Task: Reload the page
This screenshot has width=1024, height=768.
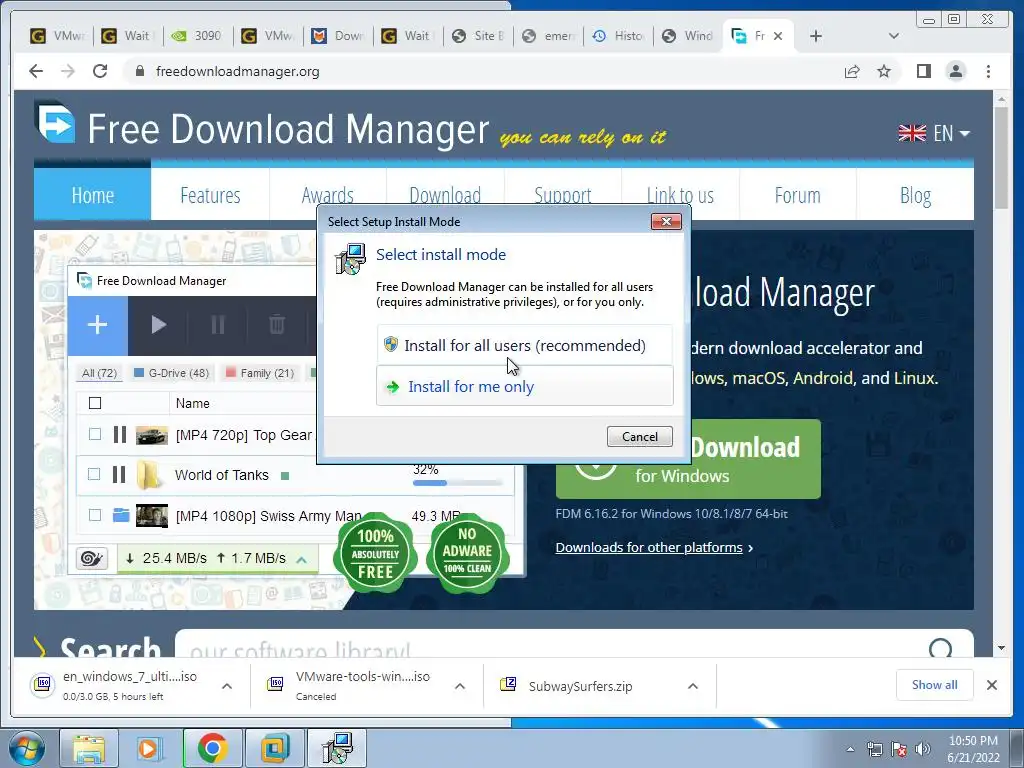Action: click(x=100, y=71)
